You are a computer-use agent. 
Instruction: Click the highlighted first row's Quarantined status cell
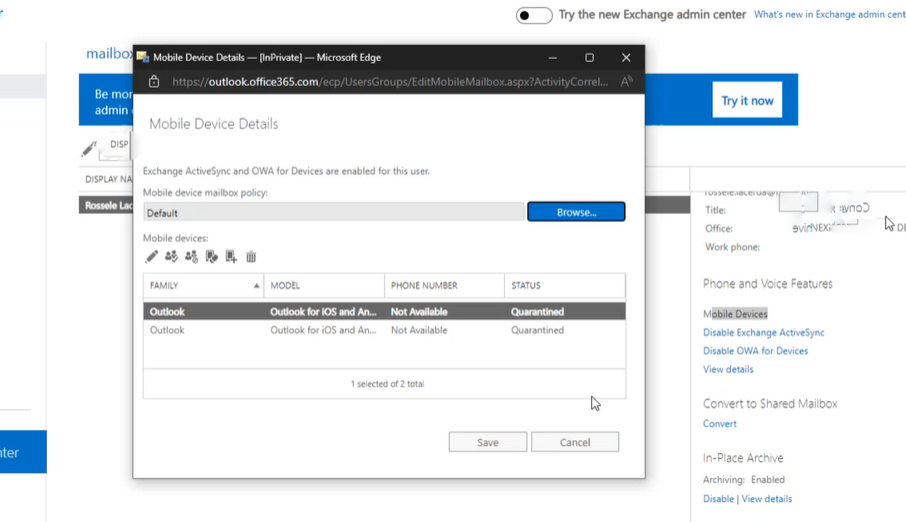(x=537, y=312)
